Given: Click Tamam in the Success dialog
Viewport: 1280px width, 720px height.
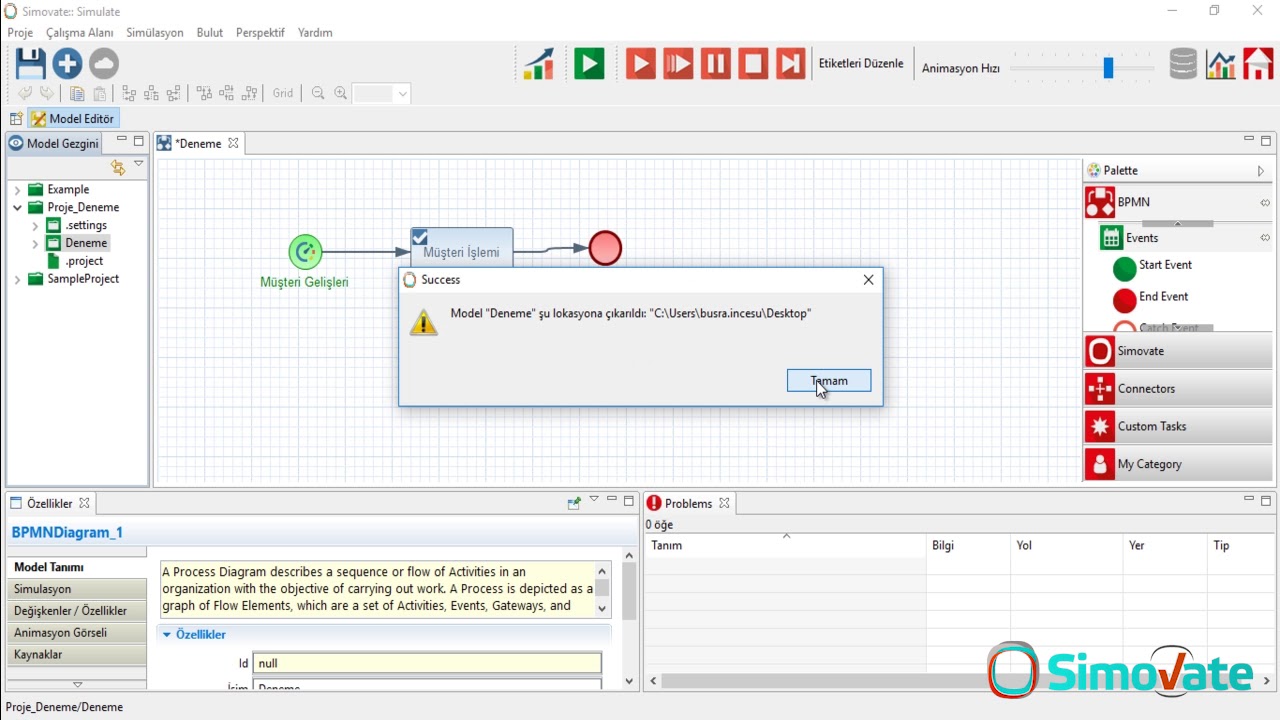Looking at the screenshot, I should [x=829, y=381].
